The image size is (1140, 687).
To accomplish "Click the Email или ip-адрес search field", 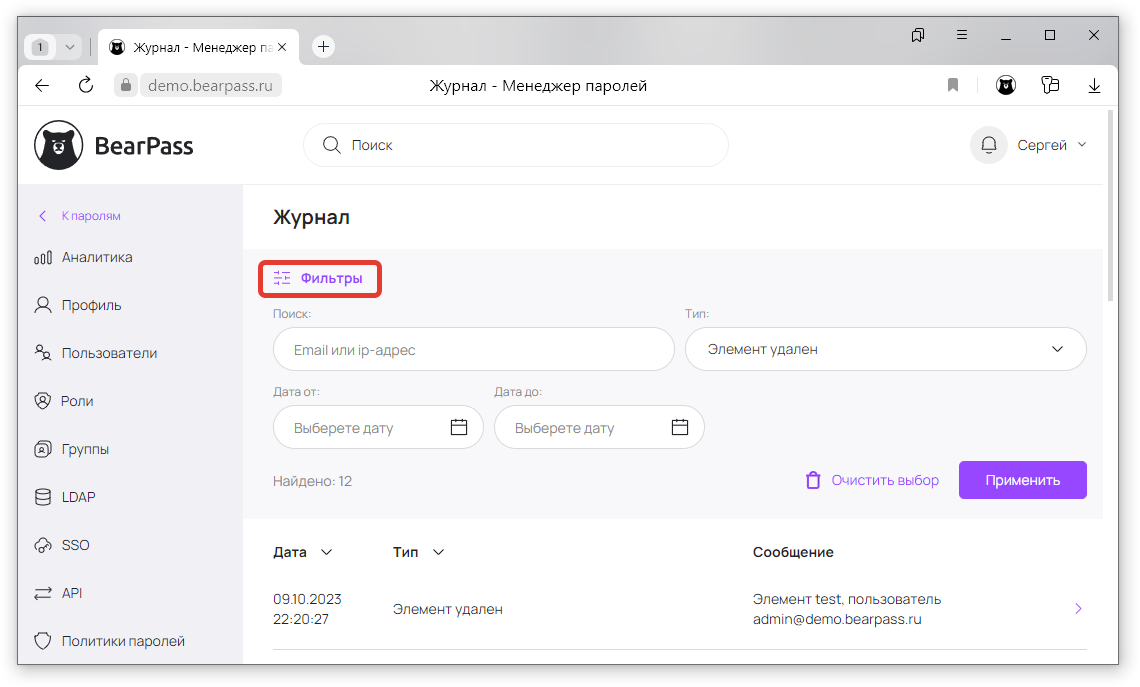I will 473,350.
